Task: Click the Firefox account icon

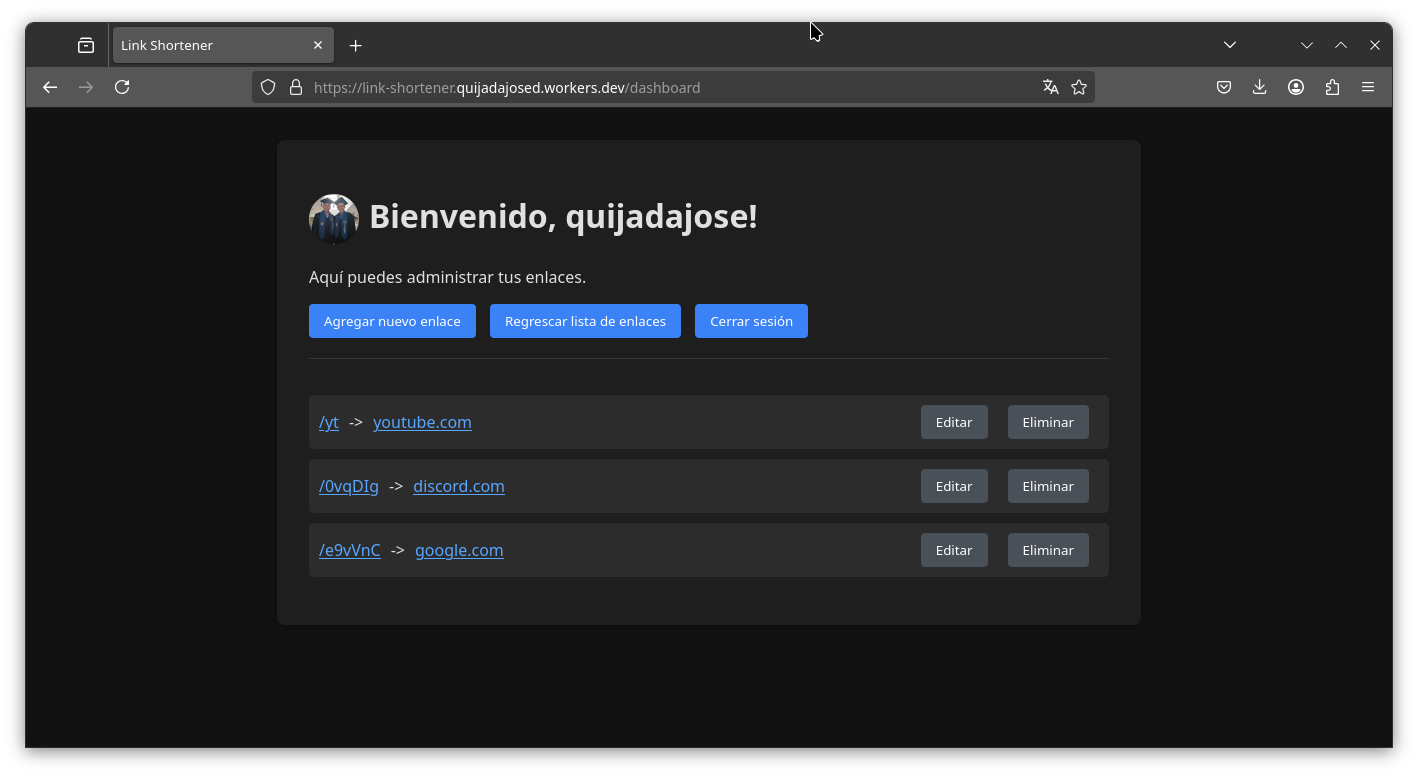Action: click(1296, 87)
